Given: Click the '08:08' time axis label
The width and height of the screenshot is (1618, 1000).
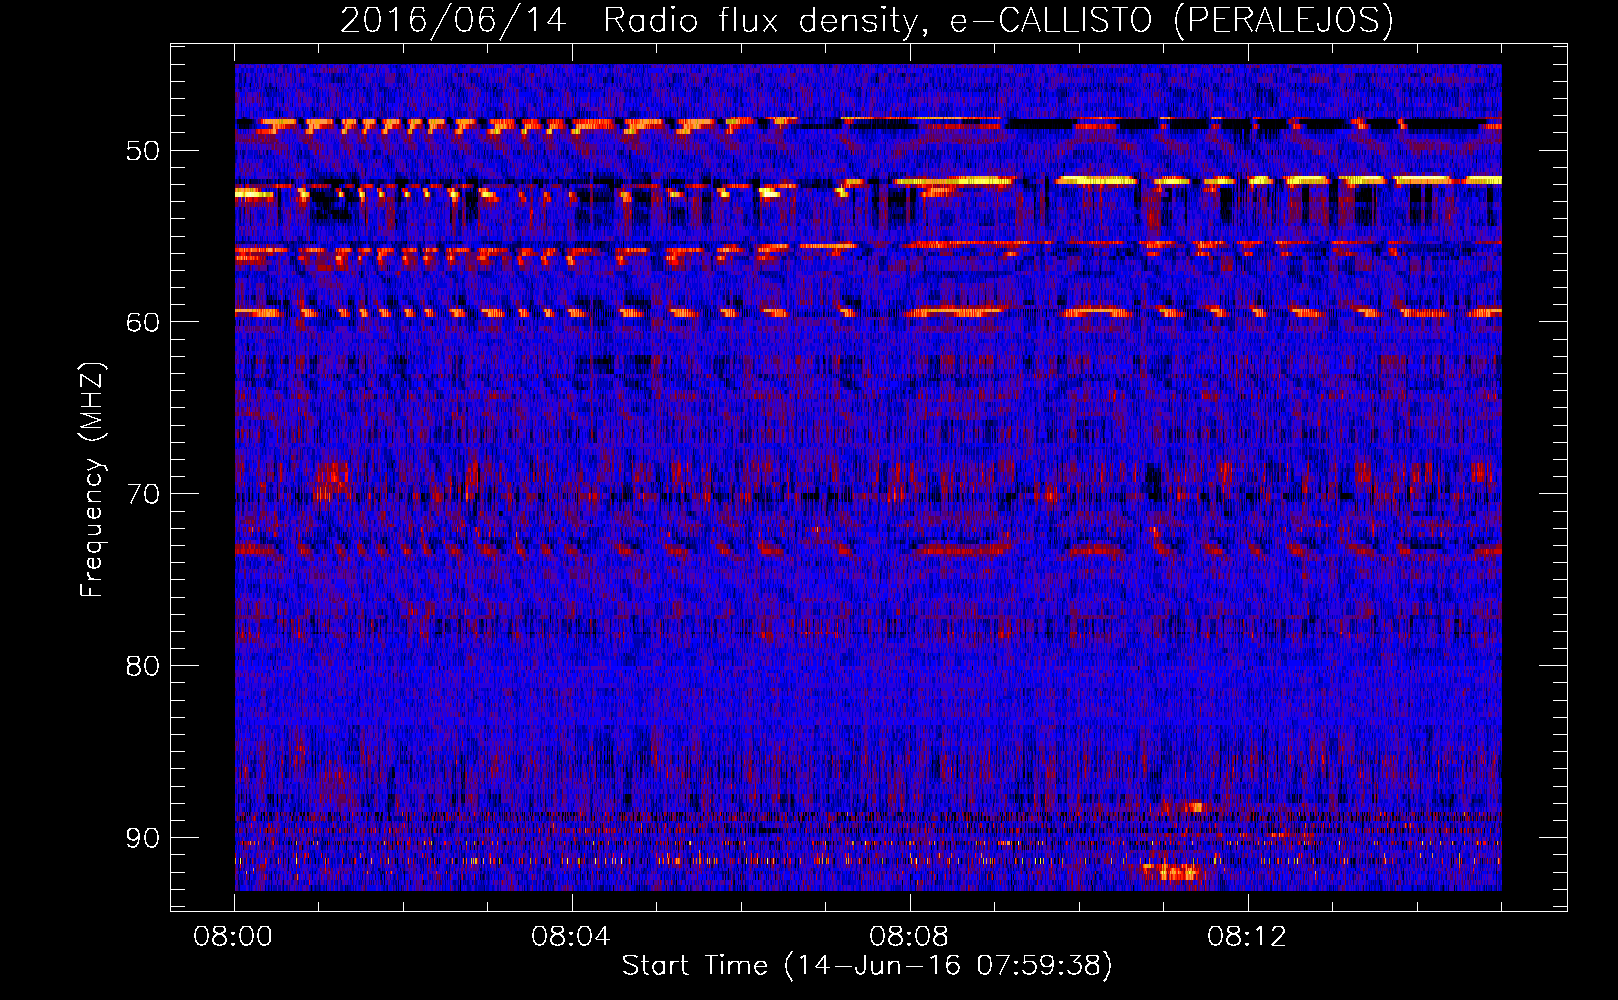Looking at the screenshot, I should (x=909, y=937).
